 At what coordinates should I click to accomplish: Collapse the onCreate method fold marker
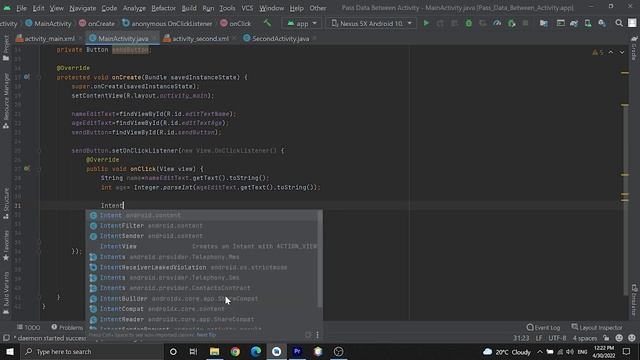point(40,77)
